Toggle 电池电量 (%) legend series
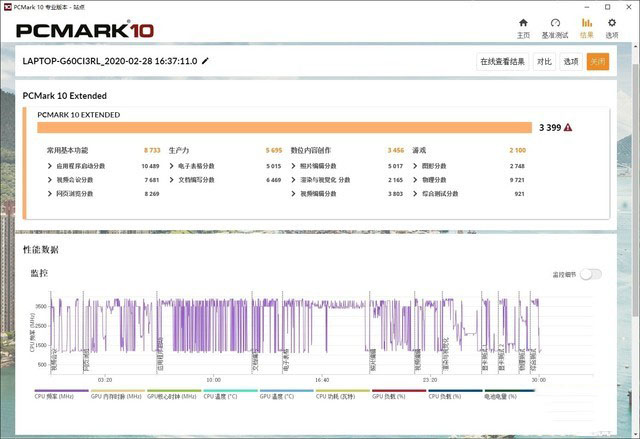This screenshot has height=439, width=640. pyautogui.click(x=509, y=394)
